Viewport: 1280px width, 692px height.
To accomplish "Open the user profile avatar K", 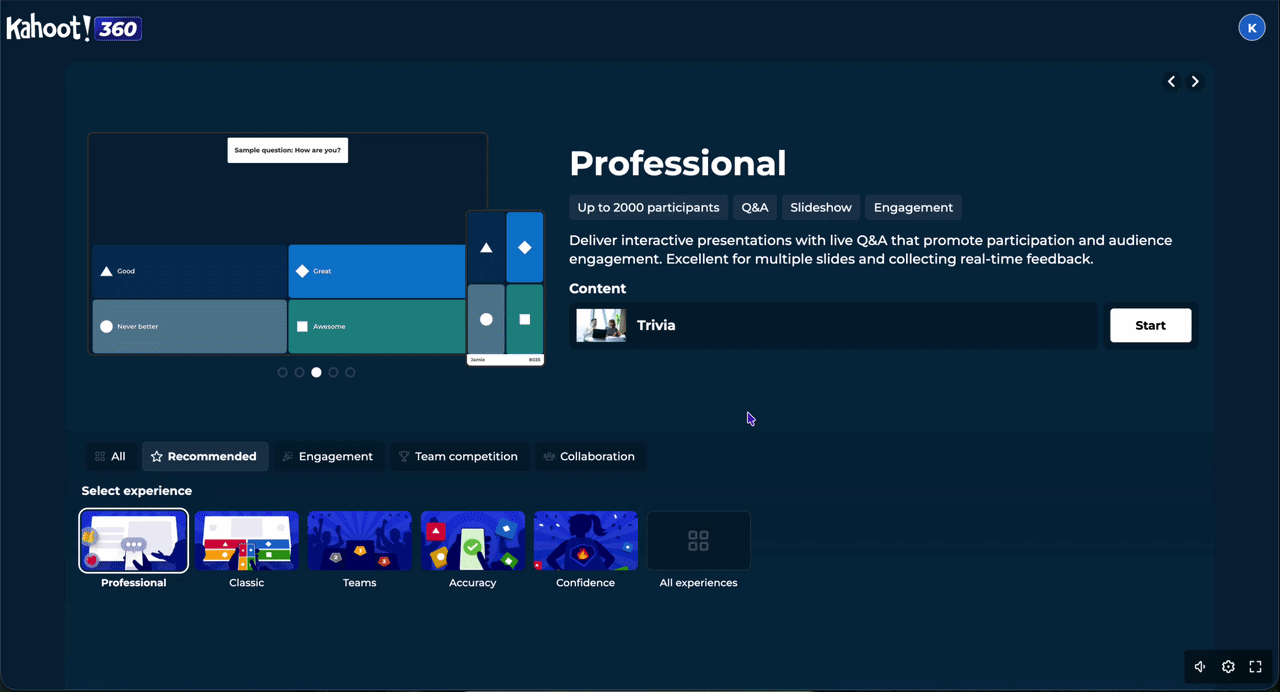I will click(1252, 27).
